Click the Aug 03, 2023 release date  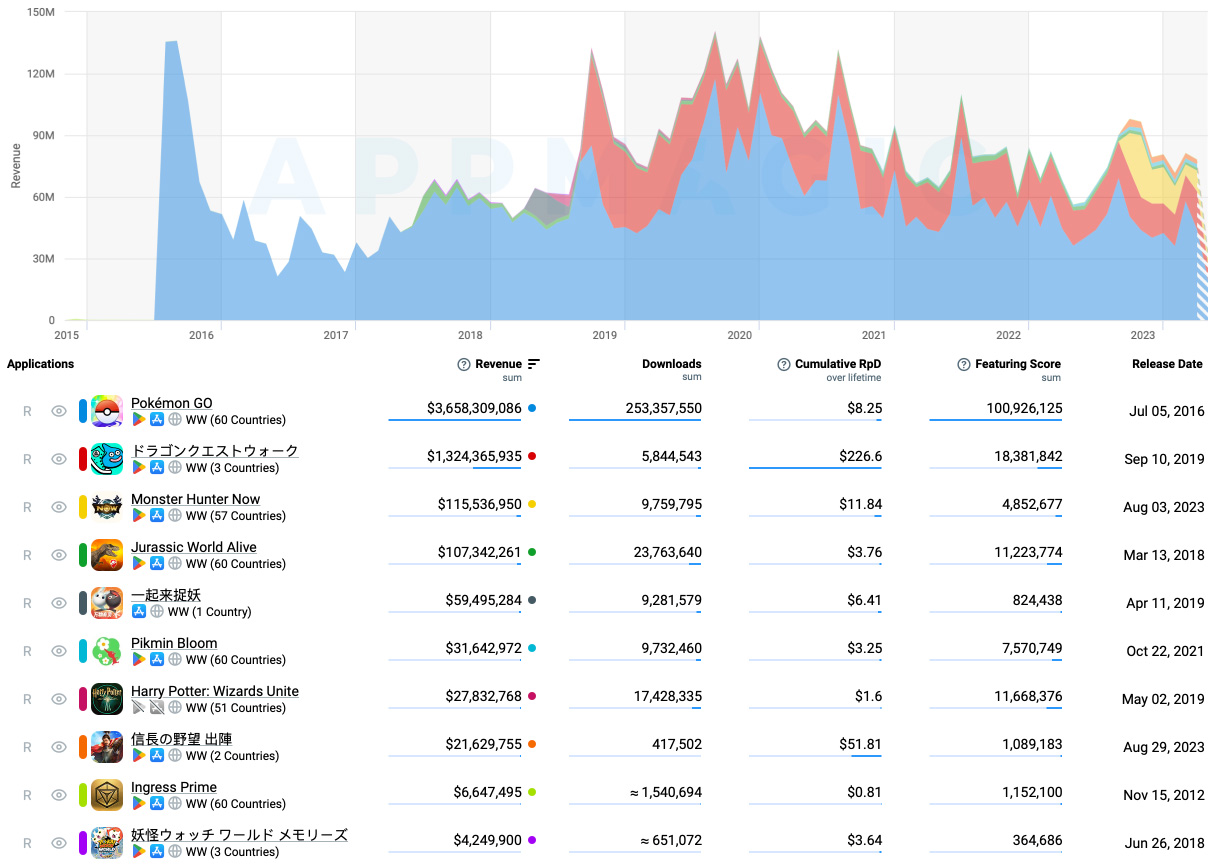[1164, 508]
